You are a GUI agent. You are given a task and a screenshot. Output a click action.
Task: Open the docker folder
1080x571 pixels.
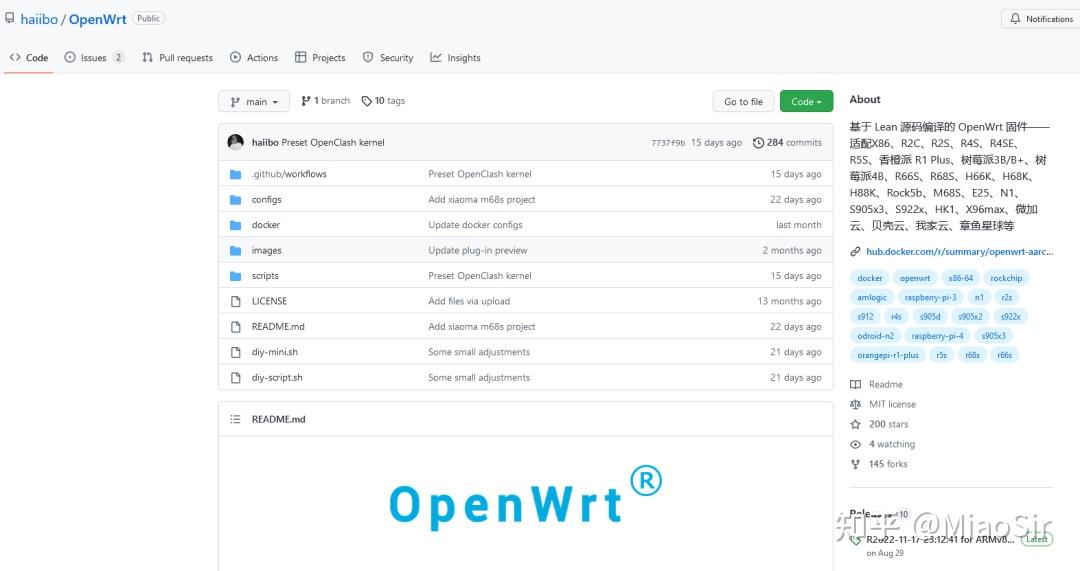pyautogui.click(x=266, y=225)
